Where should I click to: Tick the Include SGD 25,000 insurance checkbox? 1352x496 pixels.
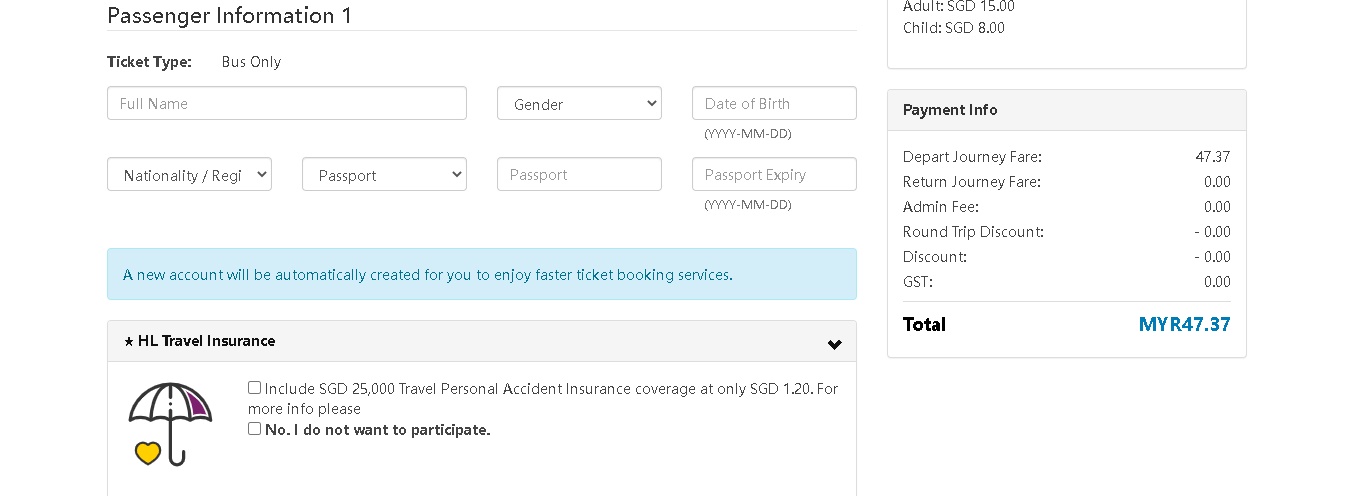(x=255, y=388)
